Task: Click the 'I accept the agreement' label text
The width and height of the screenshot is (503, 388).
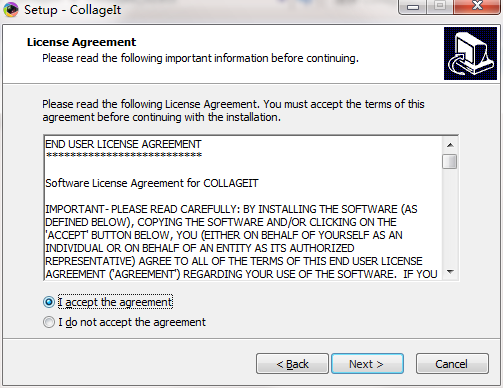Action: pos(115,302)
